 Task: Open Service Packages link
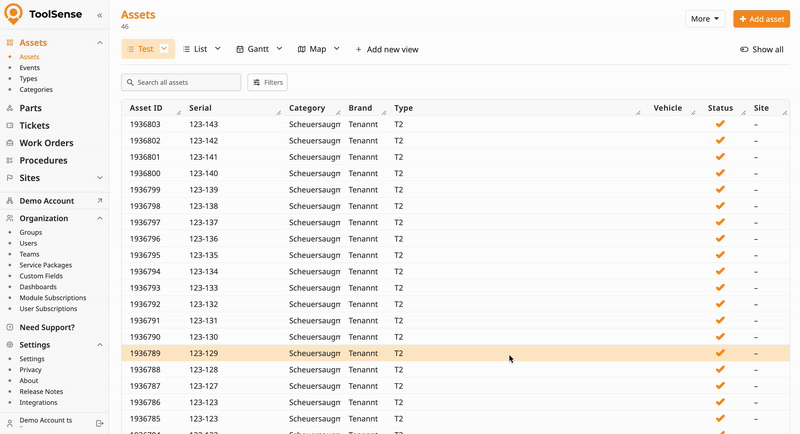tap(45, 265)
